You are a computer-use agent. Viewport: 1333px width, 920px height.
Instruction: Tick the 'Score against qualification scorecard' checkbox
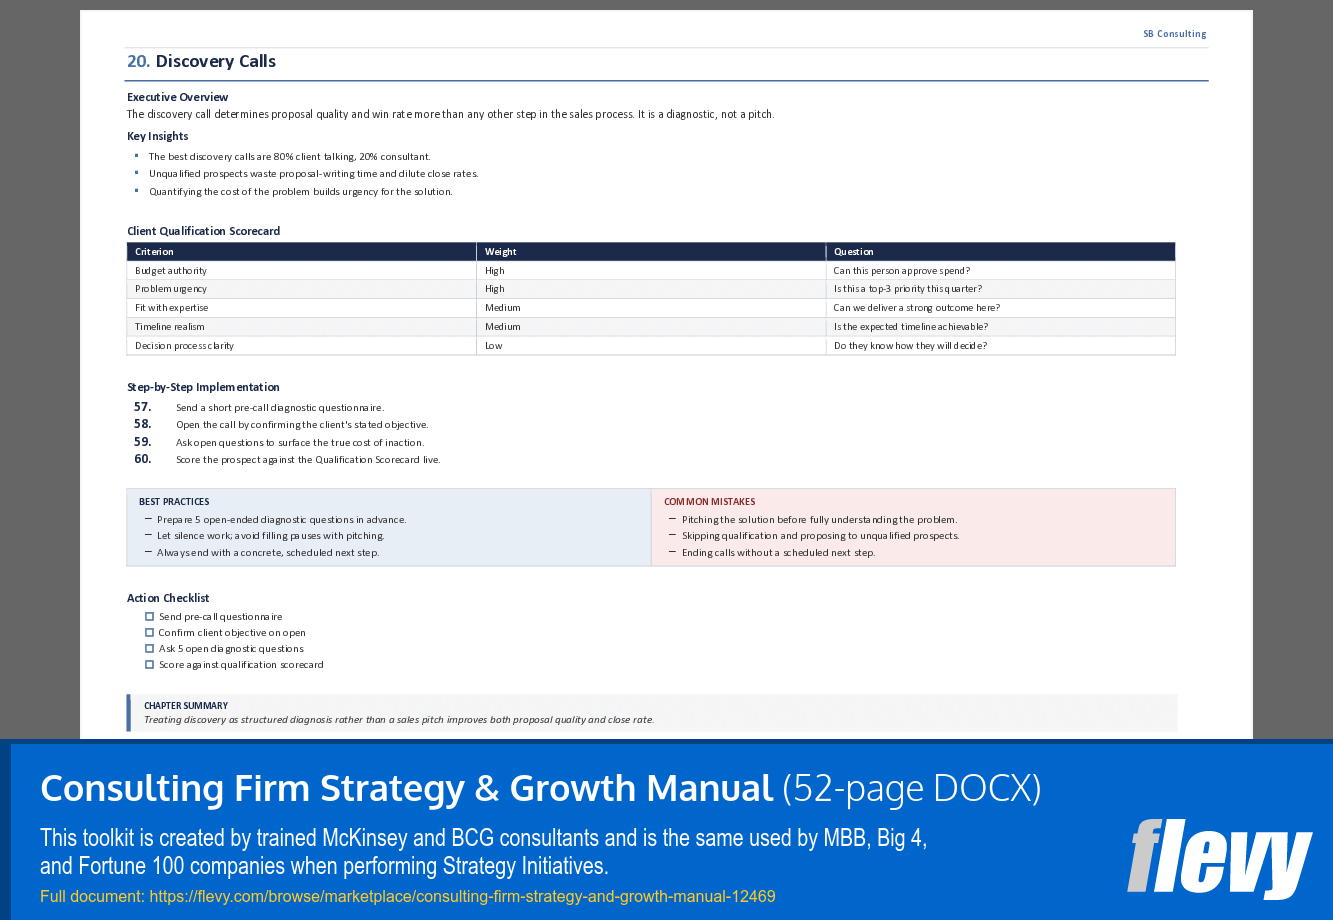(150, 665)
